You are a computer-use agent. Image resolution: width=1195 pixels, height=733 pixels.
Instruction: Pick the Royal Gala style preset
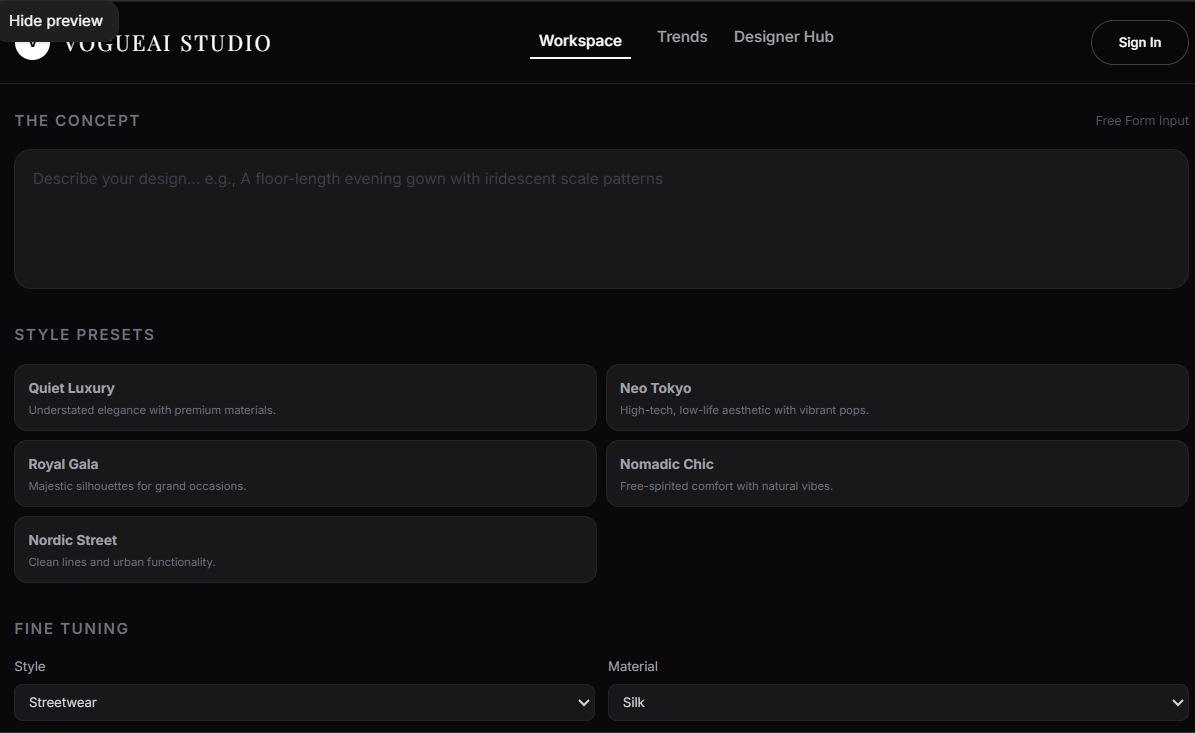coord(305,473)
